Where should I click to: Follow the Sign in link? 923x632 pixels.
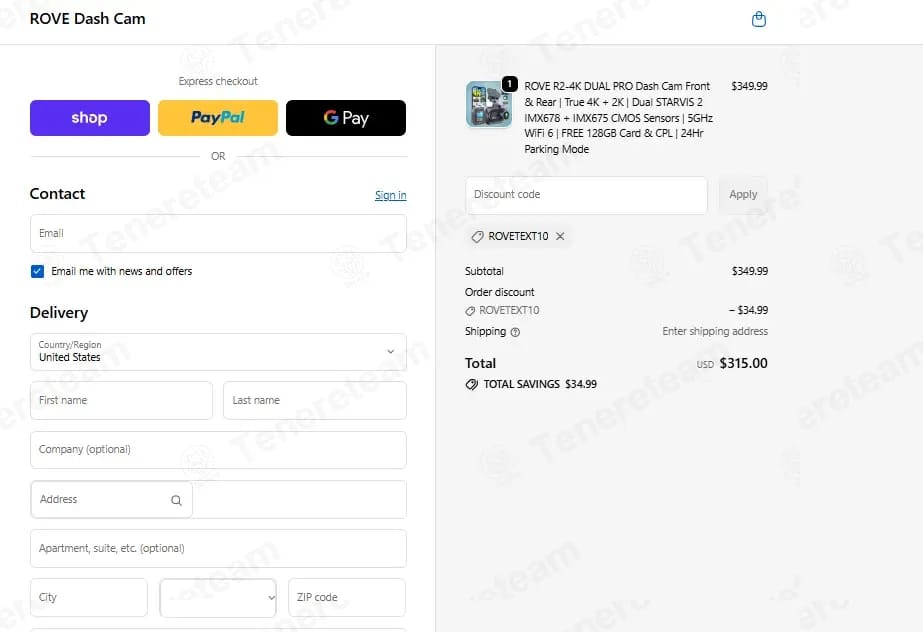pyautogui.click(x=390, y=195)
